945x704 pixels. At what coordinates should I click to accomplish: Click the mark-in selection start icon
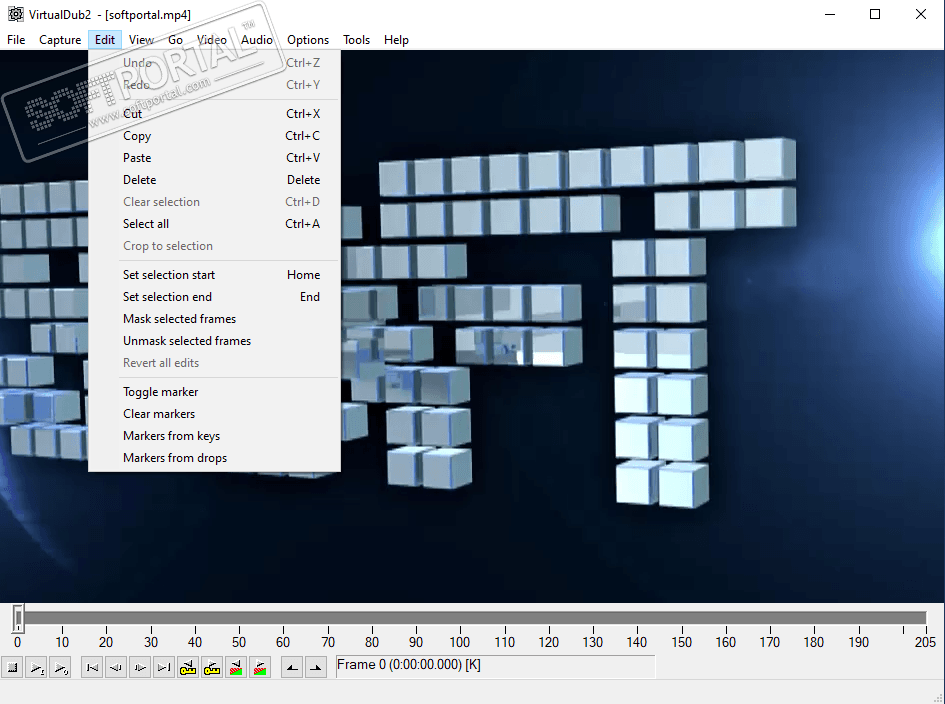coord(292,667)
